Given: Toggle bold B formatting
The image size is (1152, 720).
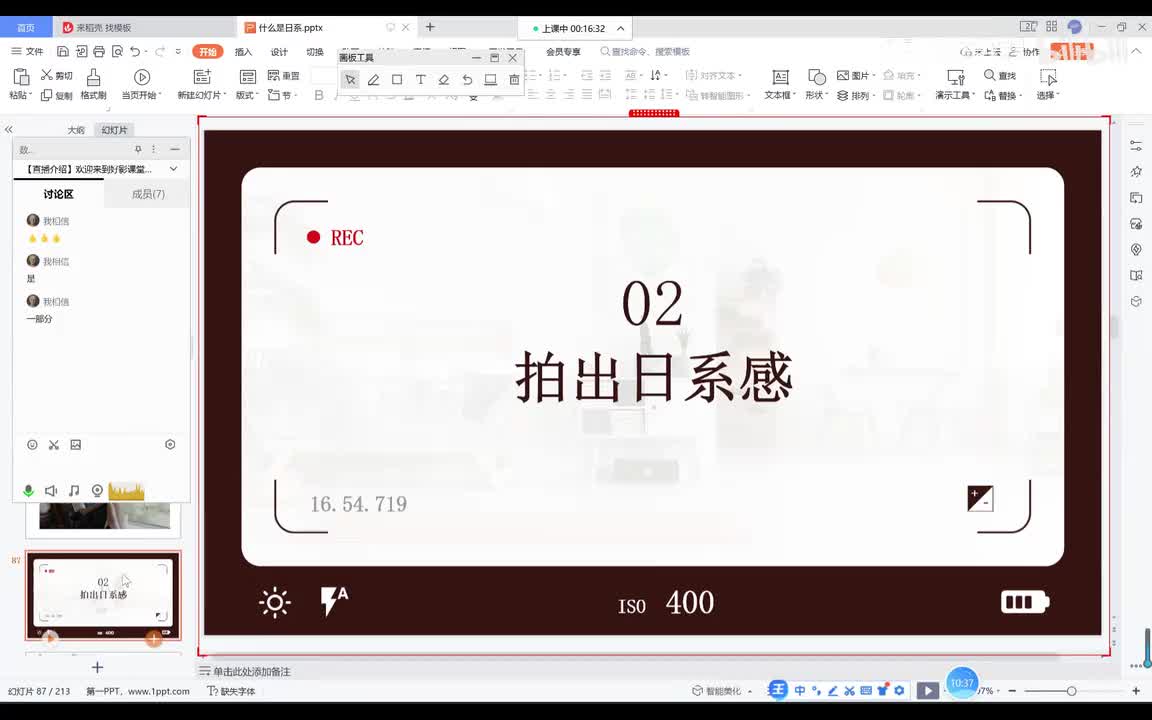Looking at the screenshot, I should [x=319, y=95].
